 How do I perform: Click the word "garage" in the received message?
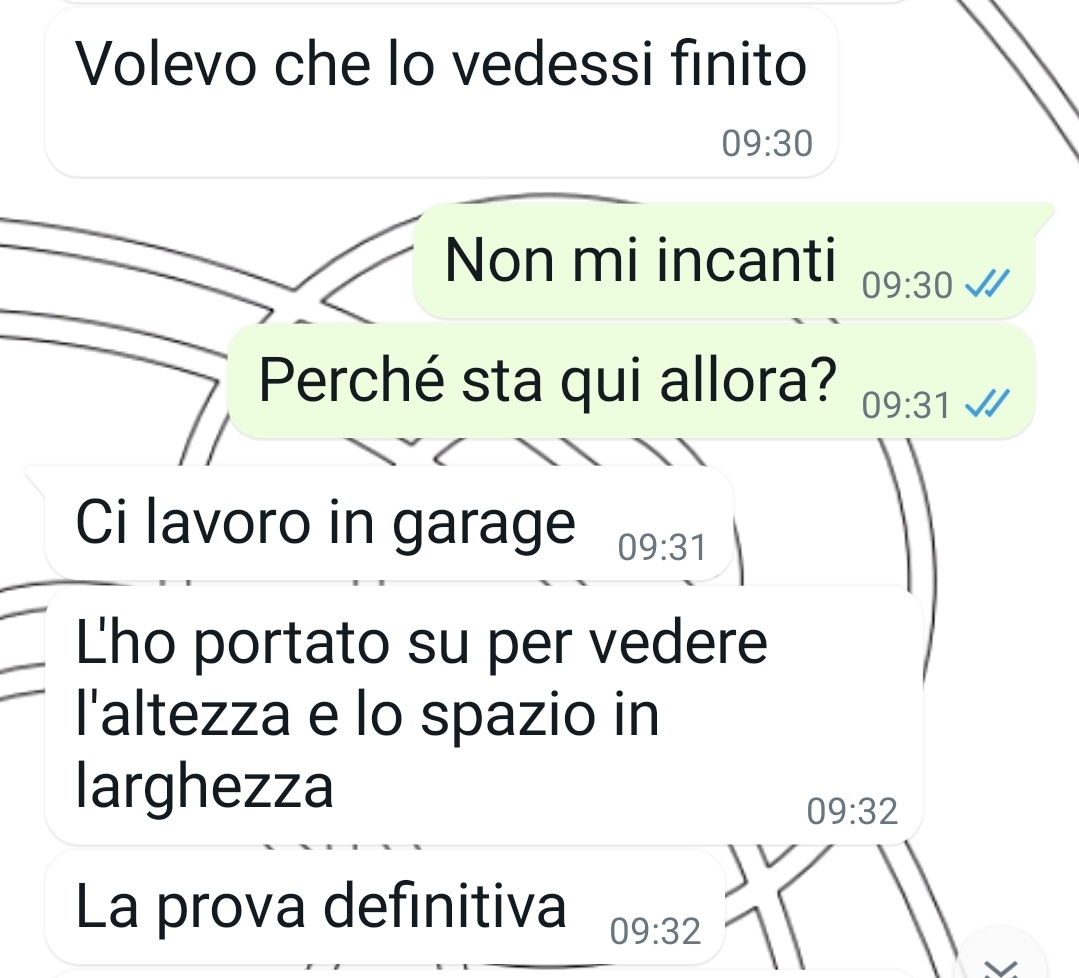(484, 524)
